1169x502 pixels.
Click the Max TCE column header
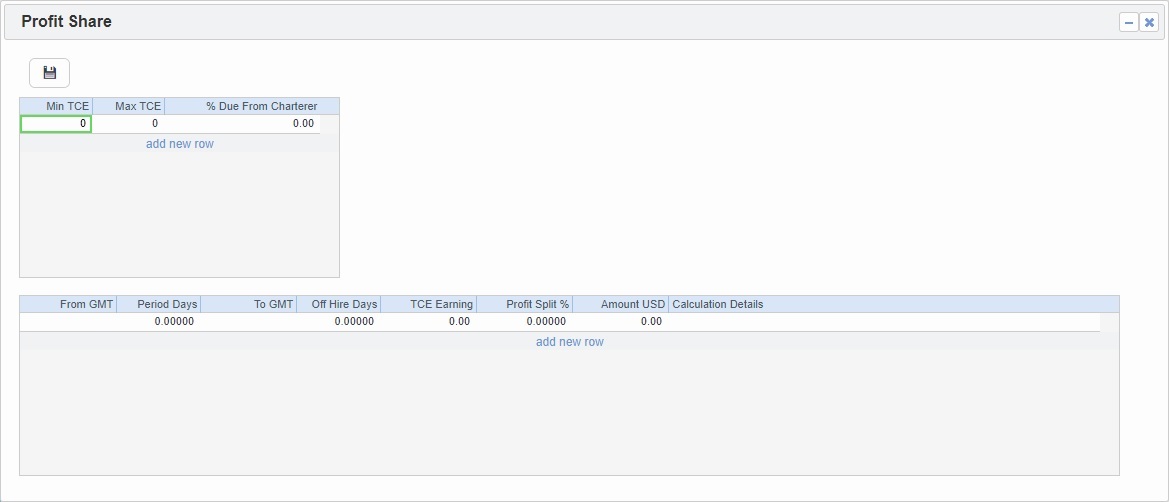pyautogui.click(x=128, y=106)
